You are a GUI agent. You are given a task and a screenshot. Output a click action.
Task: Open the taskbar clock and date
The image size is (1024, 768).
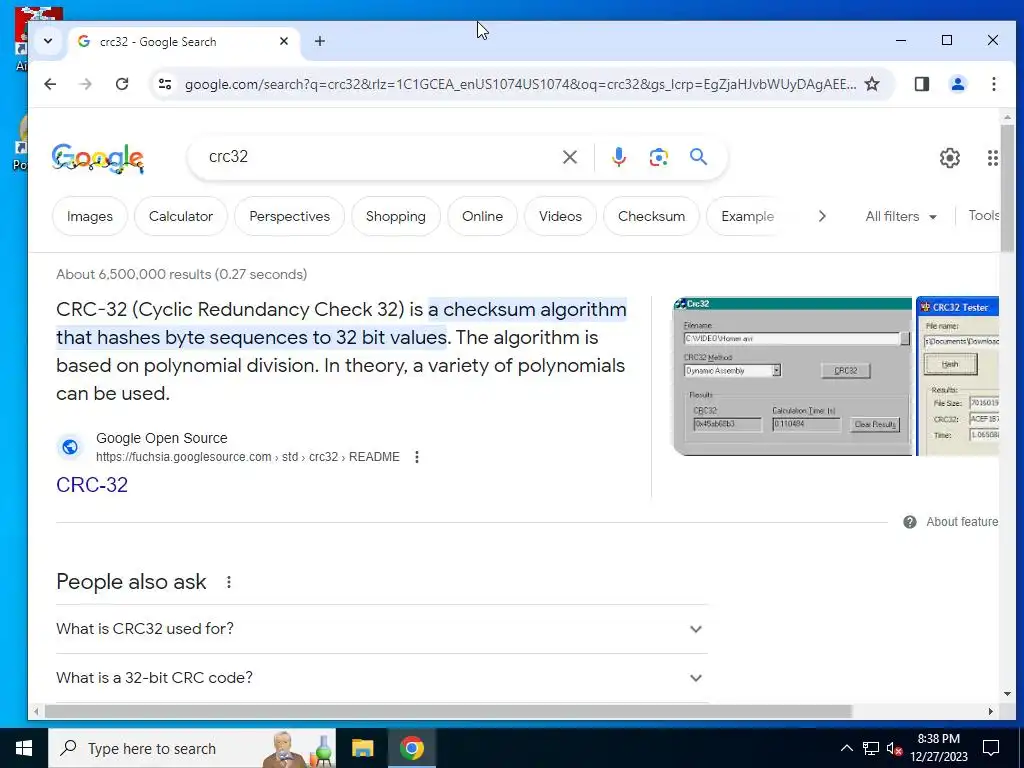point(938,748)
